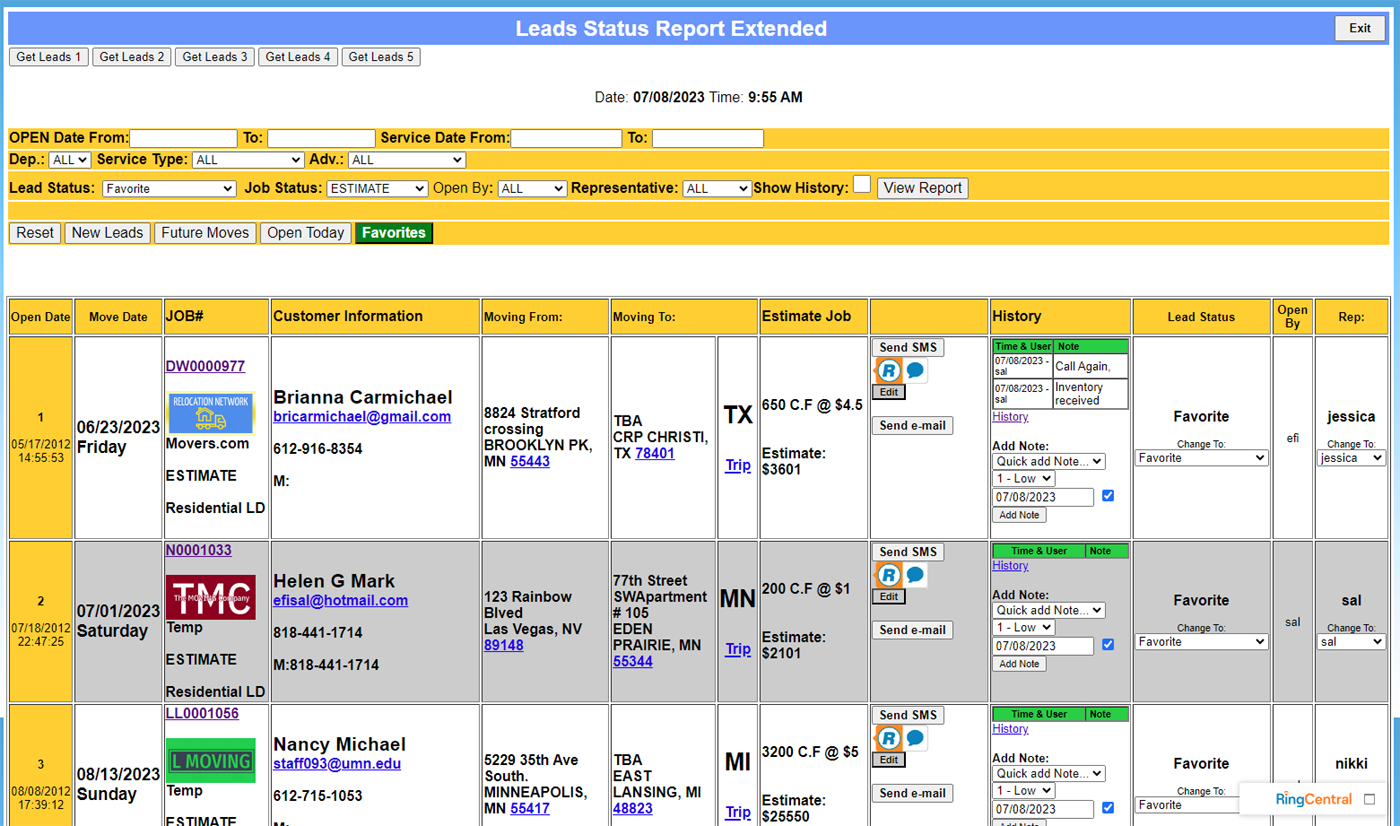
Task: Click RingCentral call icon for Brianna Carmichael
Action: click(x=887, y=371)
